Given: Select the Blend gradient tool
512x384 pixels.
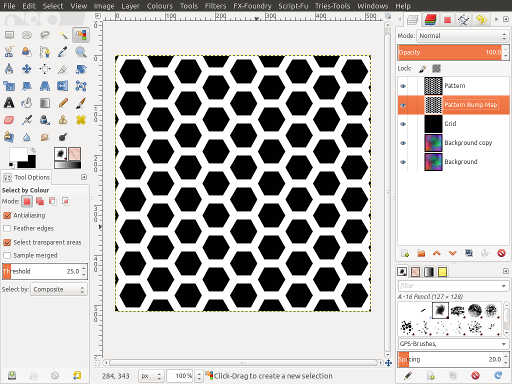Looking at the screenshot, I should click(x=45, y=103).
